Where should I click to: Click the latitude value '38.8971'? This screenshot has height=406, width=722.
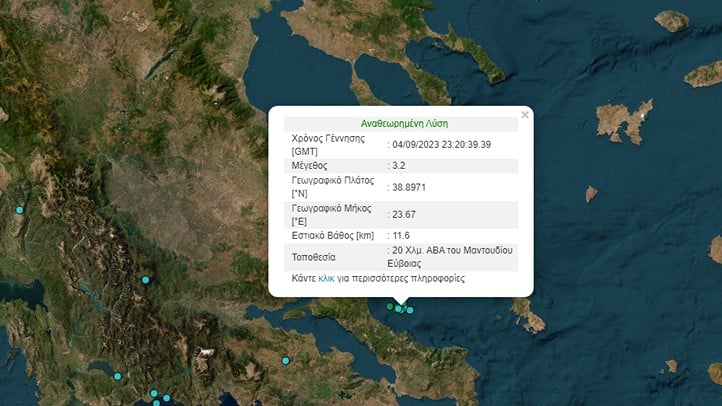pos(409,187)
